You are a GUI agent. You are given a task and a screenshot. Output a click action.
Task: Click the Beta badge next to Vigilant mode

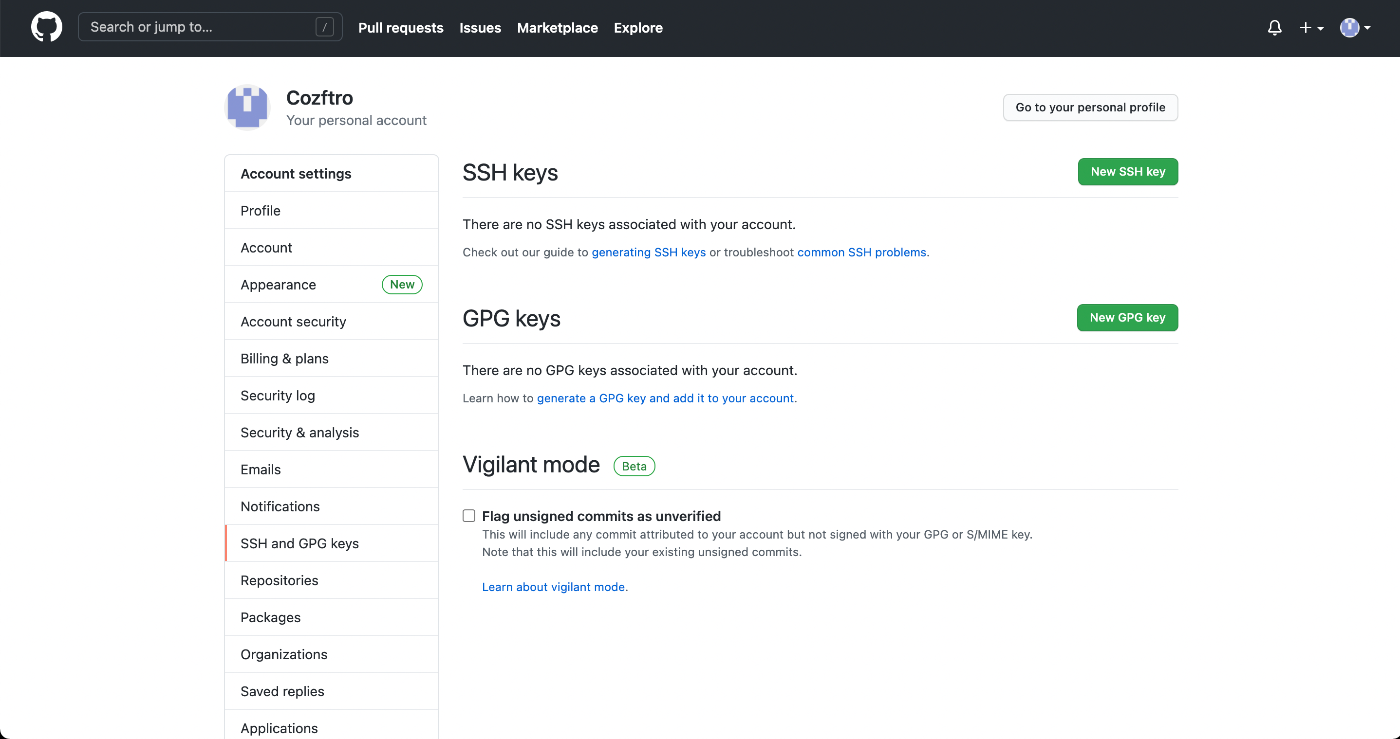click(x=634, y=466)
